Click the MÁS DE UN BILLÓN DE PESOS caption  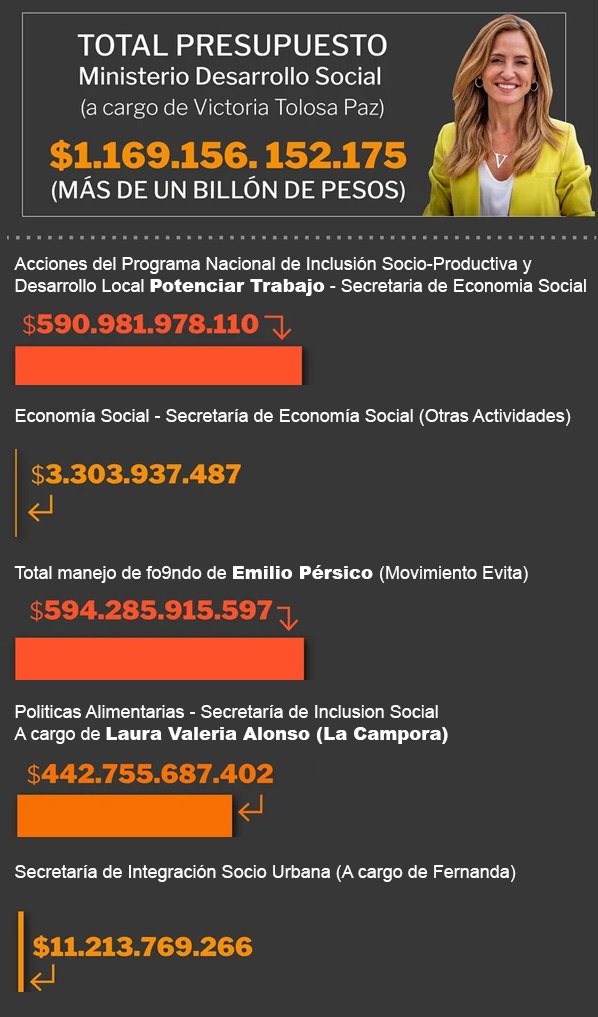228,190
